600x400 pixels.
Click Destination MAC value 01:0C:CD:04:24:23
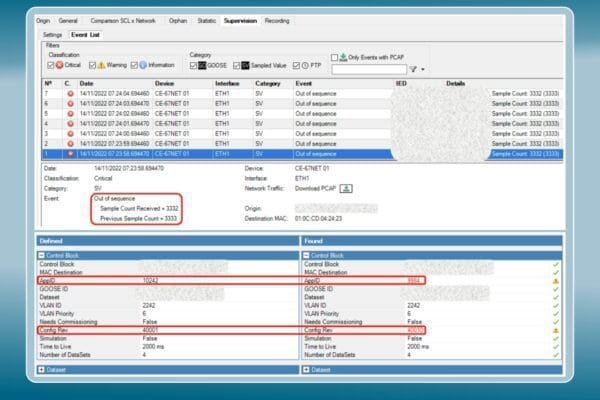[318, 219]
